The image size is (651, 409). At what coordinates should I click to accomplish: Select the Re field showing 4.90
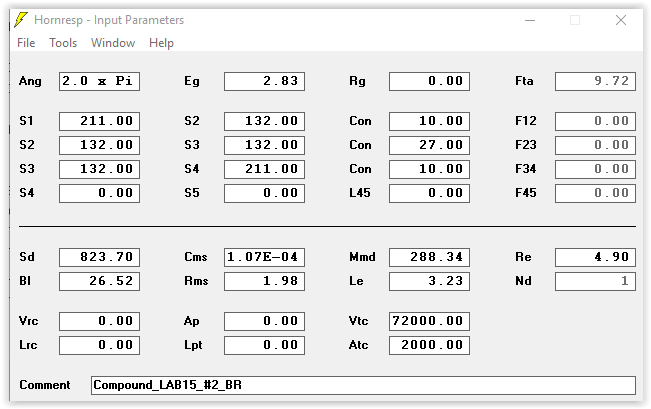pyautogui.click(x=595, y=257)
